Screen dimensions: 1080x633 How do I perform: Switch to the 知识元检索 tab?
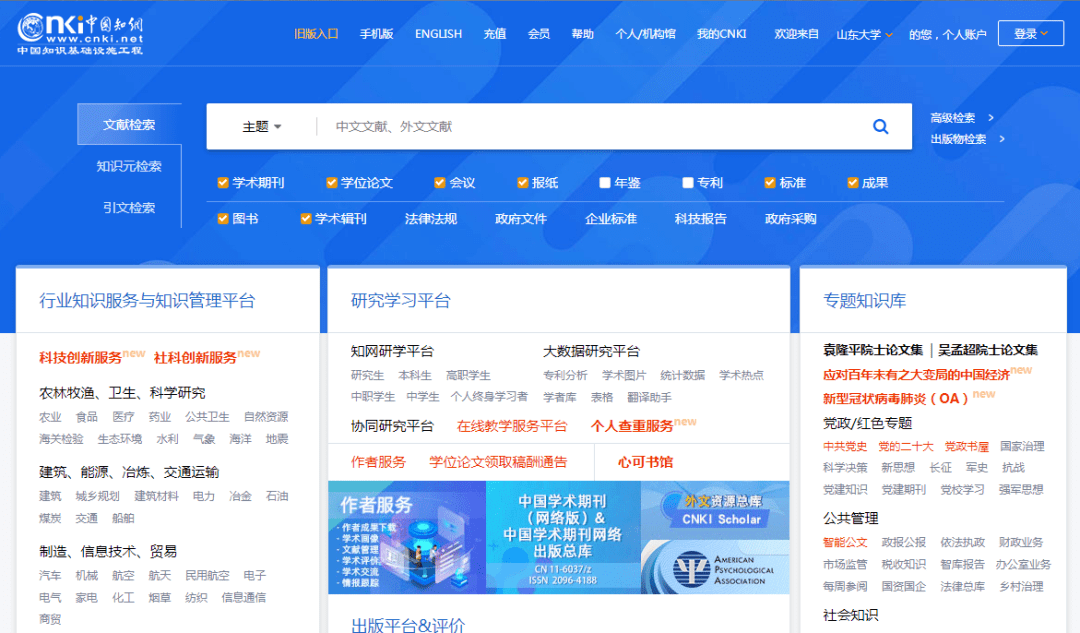click(129, 166)
